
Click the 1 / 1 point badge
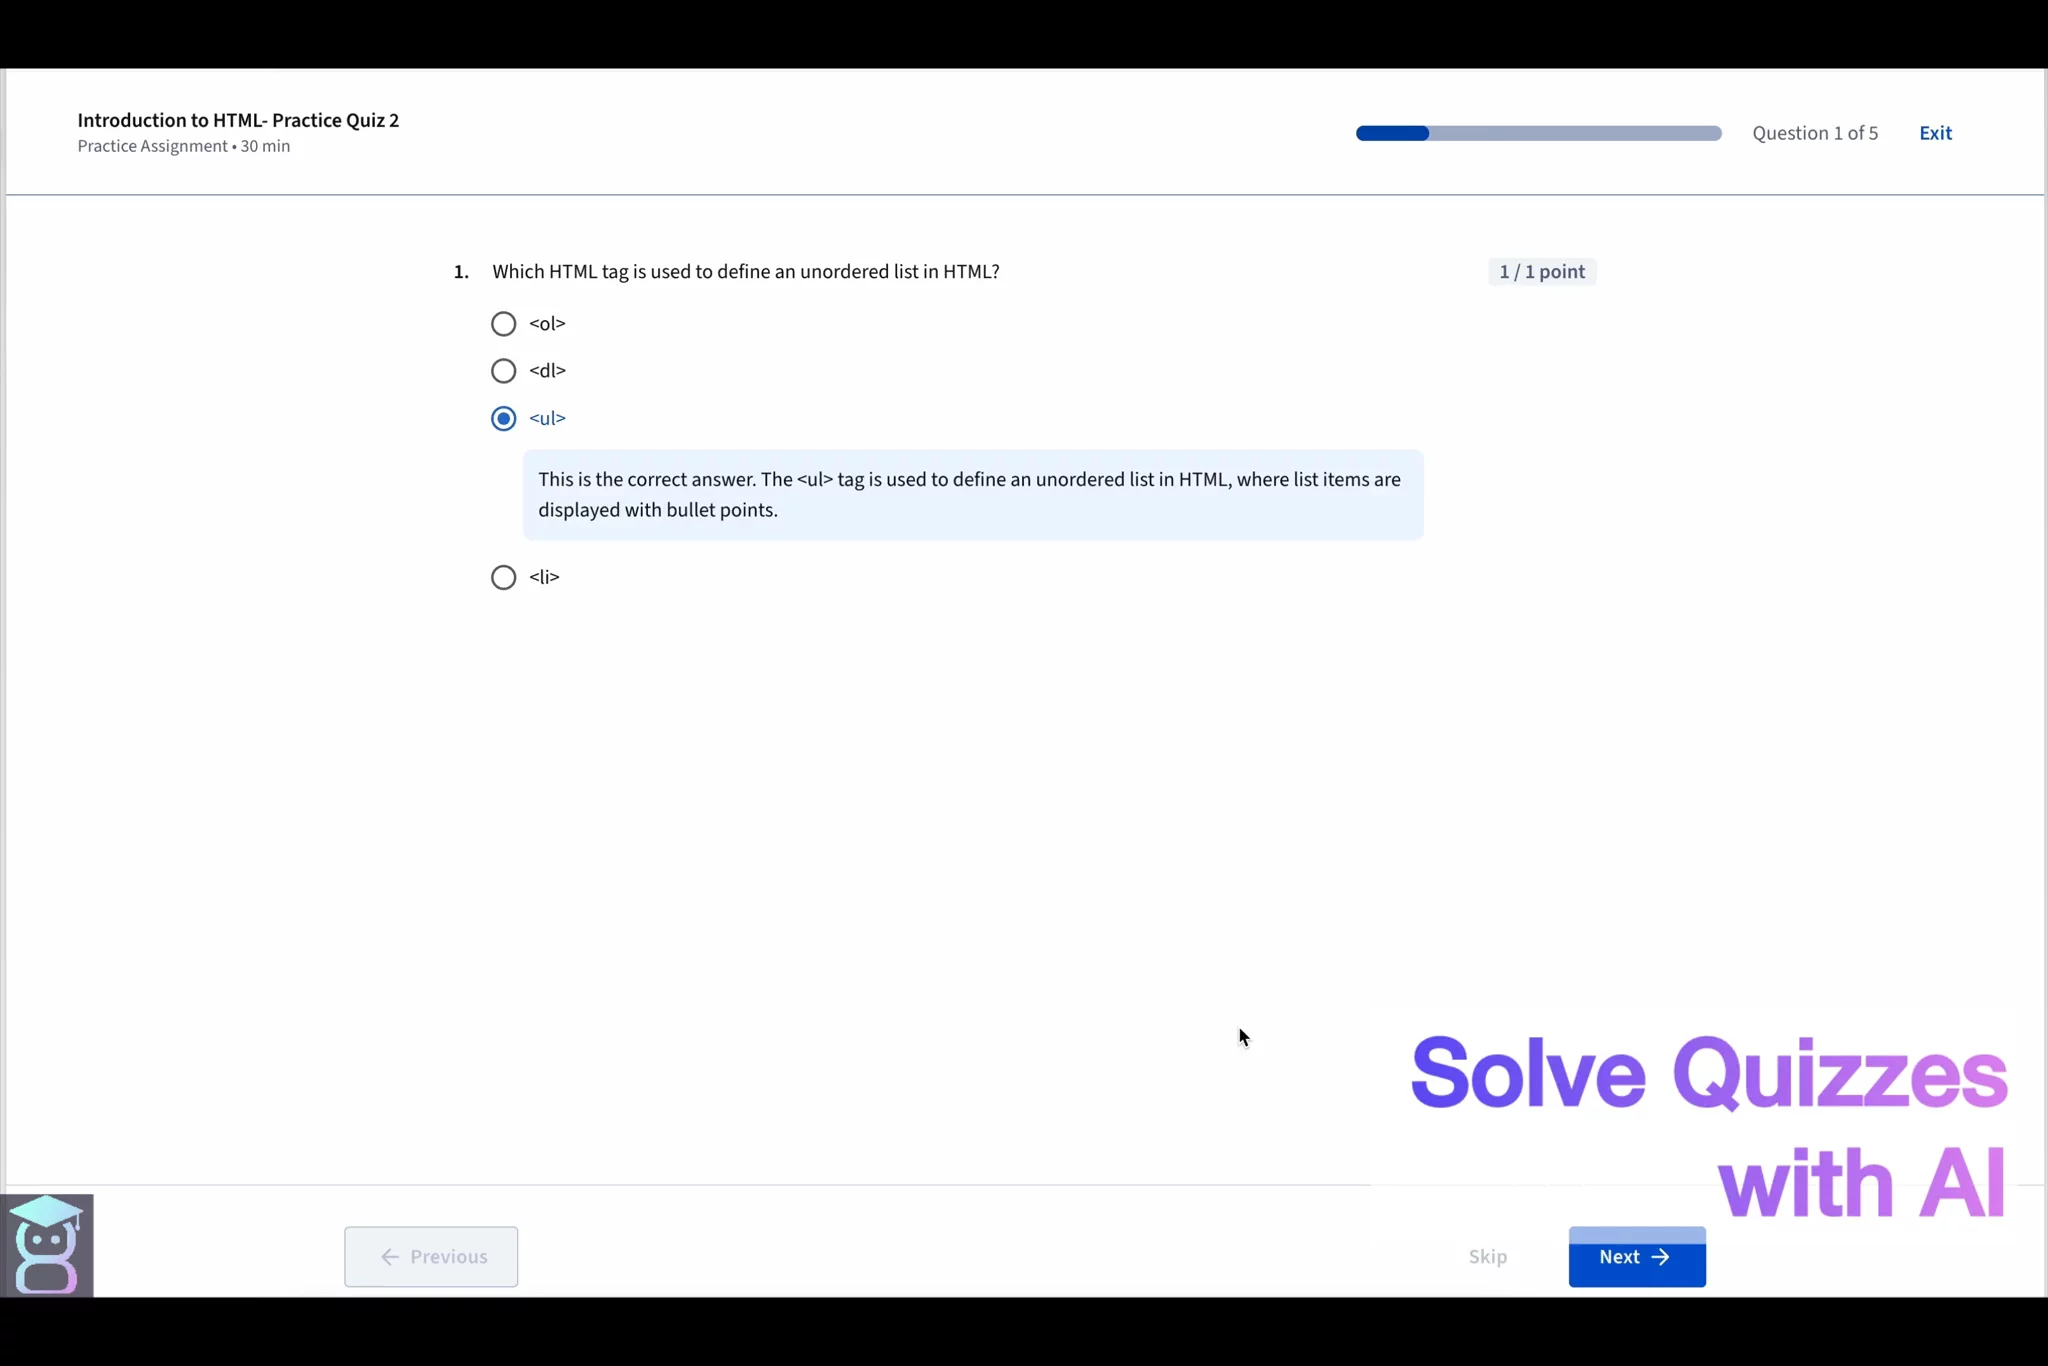(1541, 272)
